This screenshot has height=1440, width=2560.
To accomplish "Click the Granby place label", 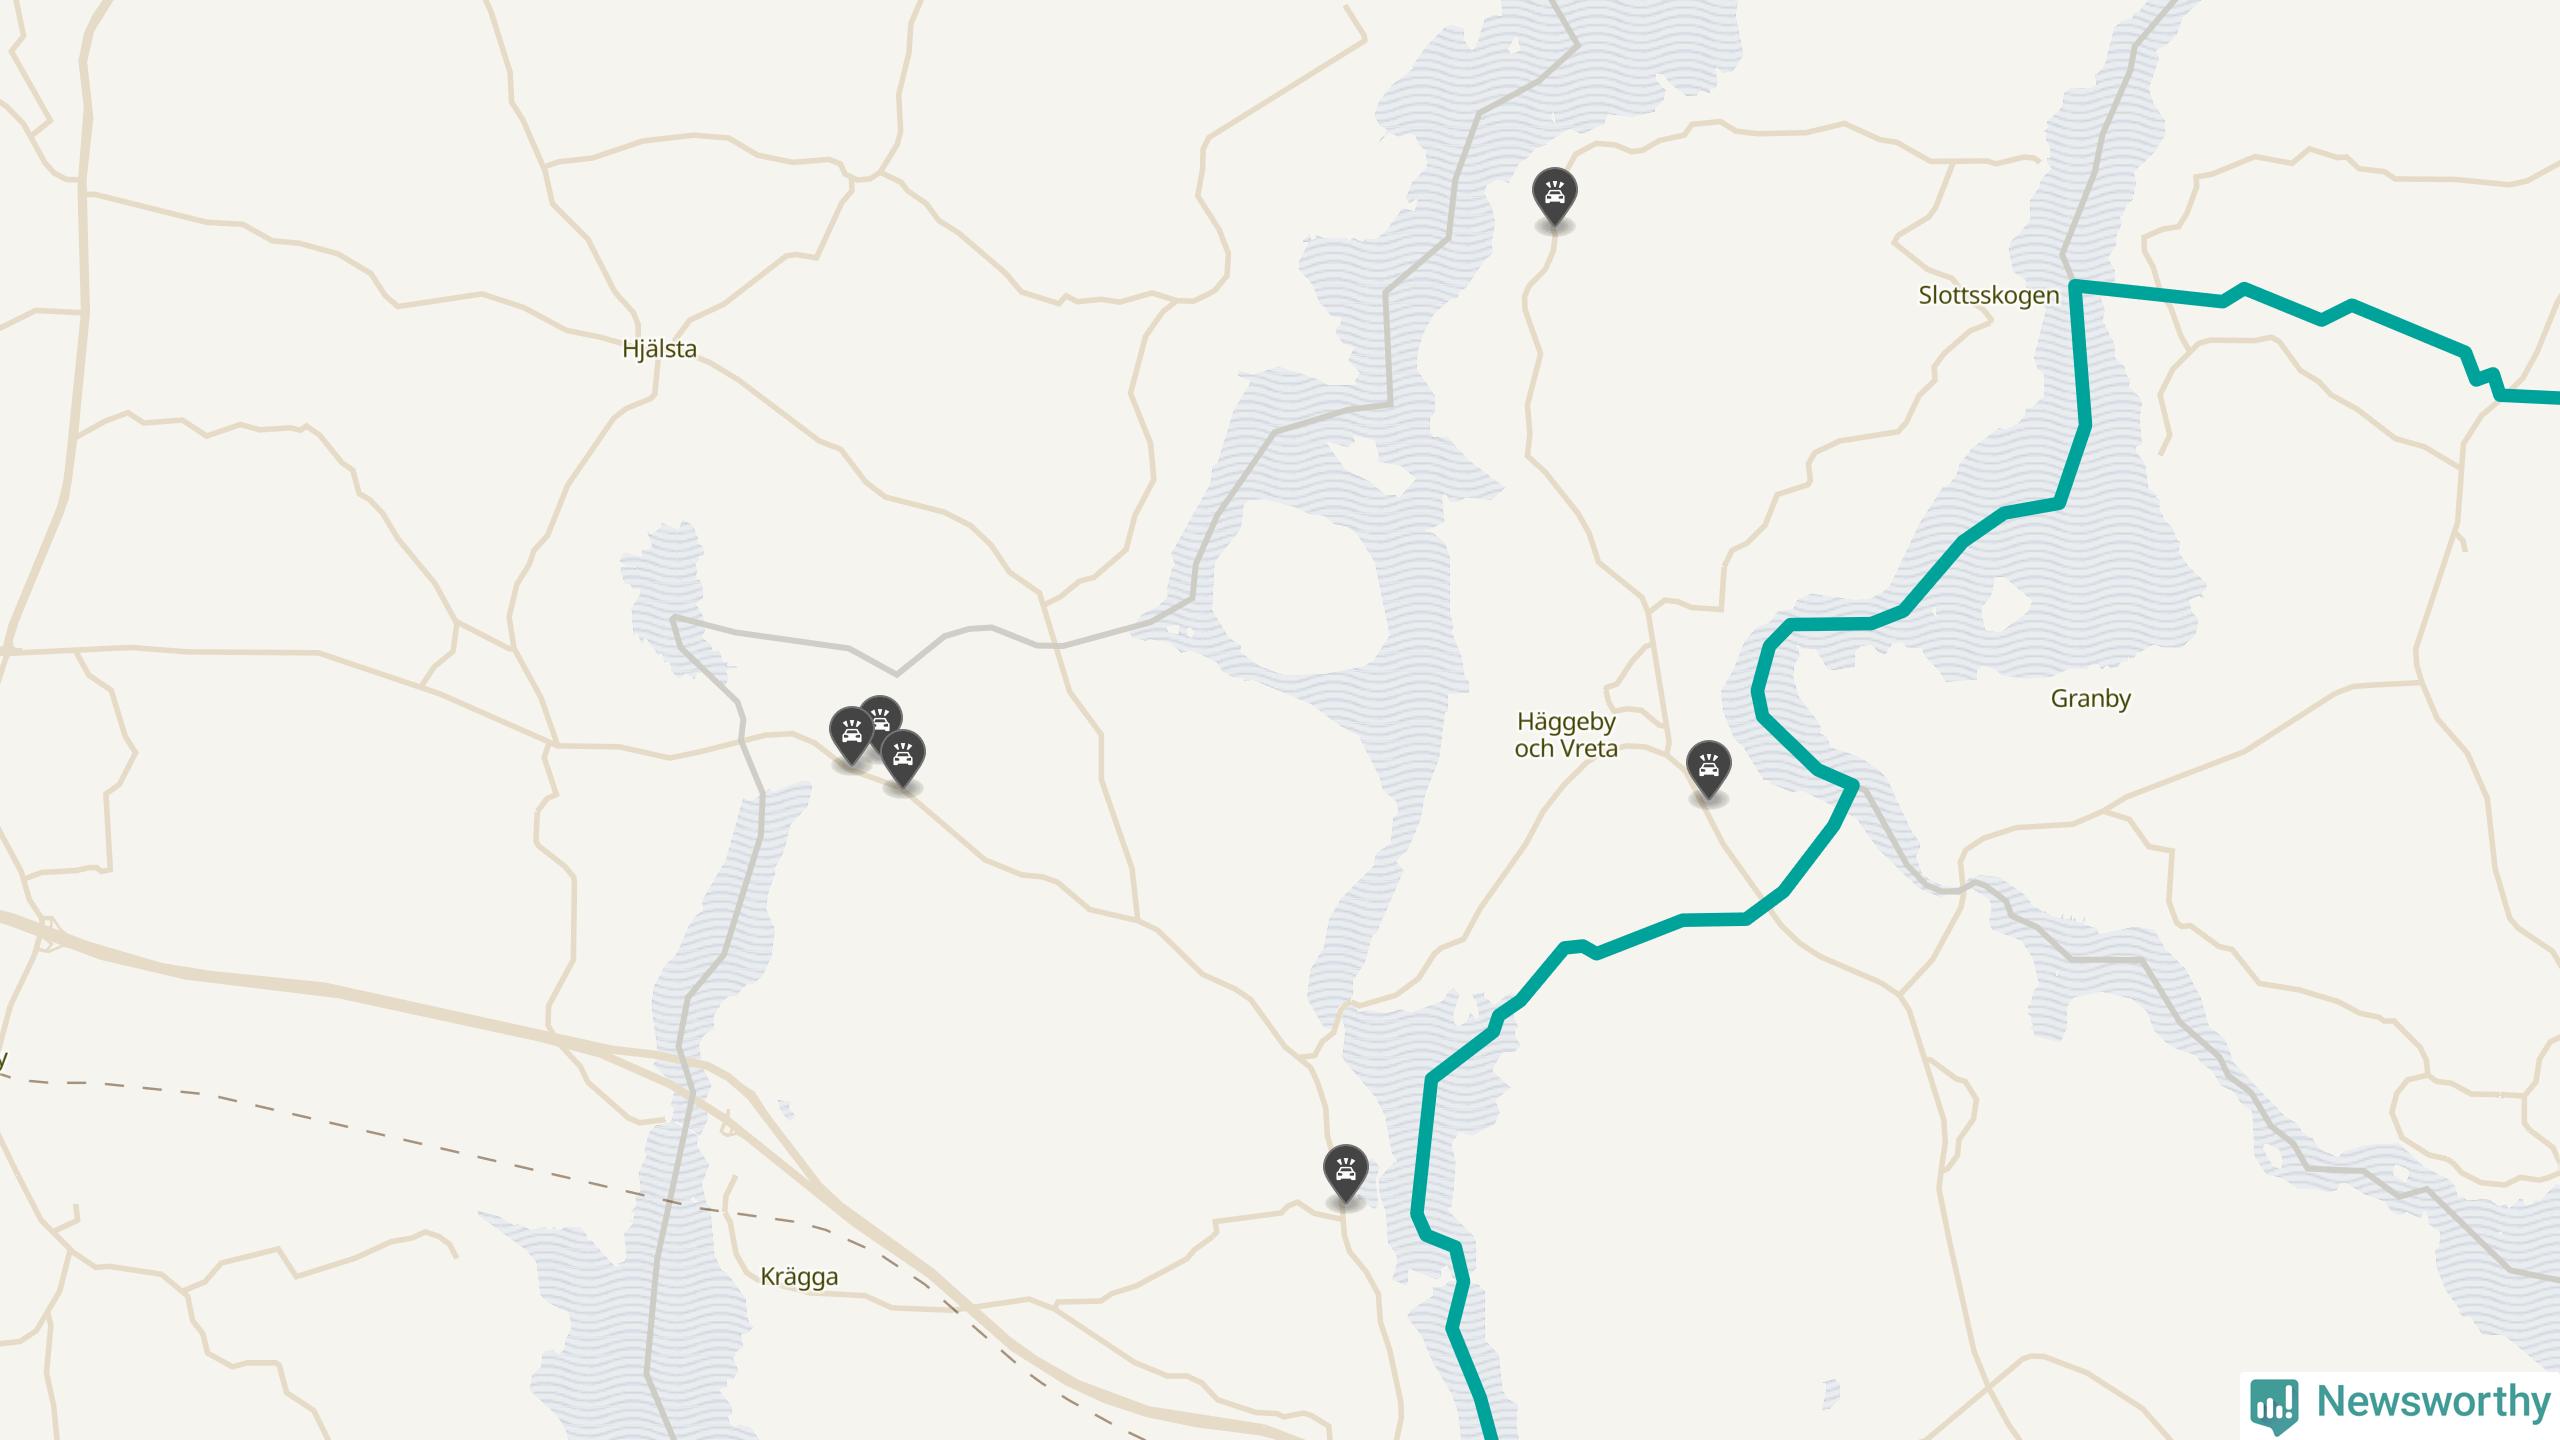I will (x=2090, y=698).
